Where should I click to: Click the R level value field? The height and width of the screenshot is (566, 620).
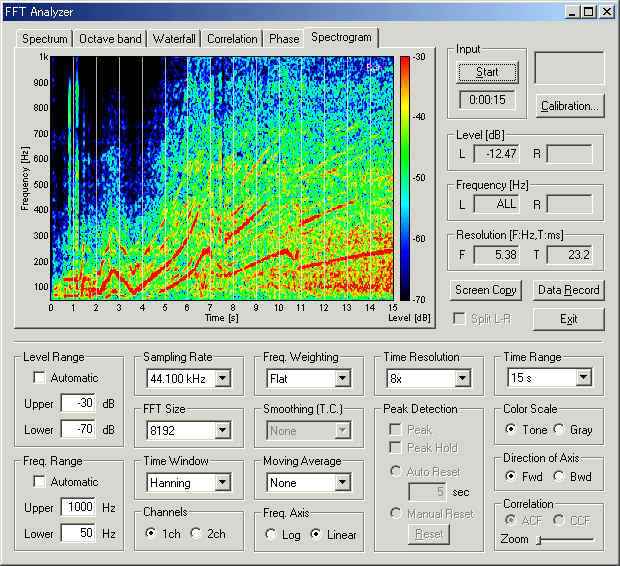570,153
